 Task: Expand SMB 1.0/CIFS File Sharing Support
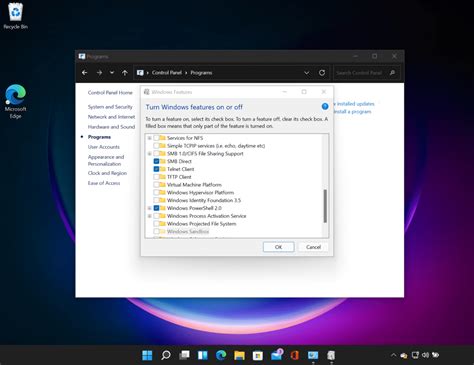pos(150,154)
